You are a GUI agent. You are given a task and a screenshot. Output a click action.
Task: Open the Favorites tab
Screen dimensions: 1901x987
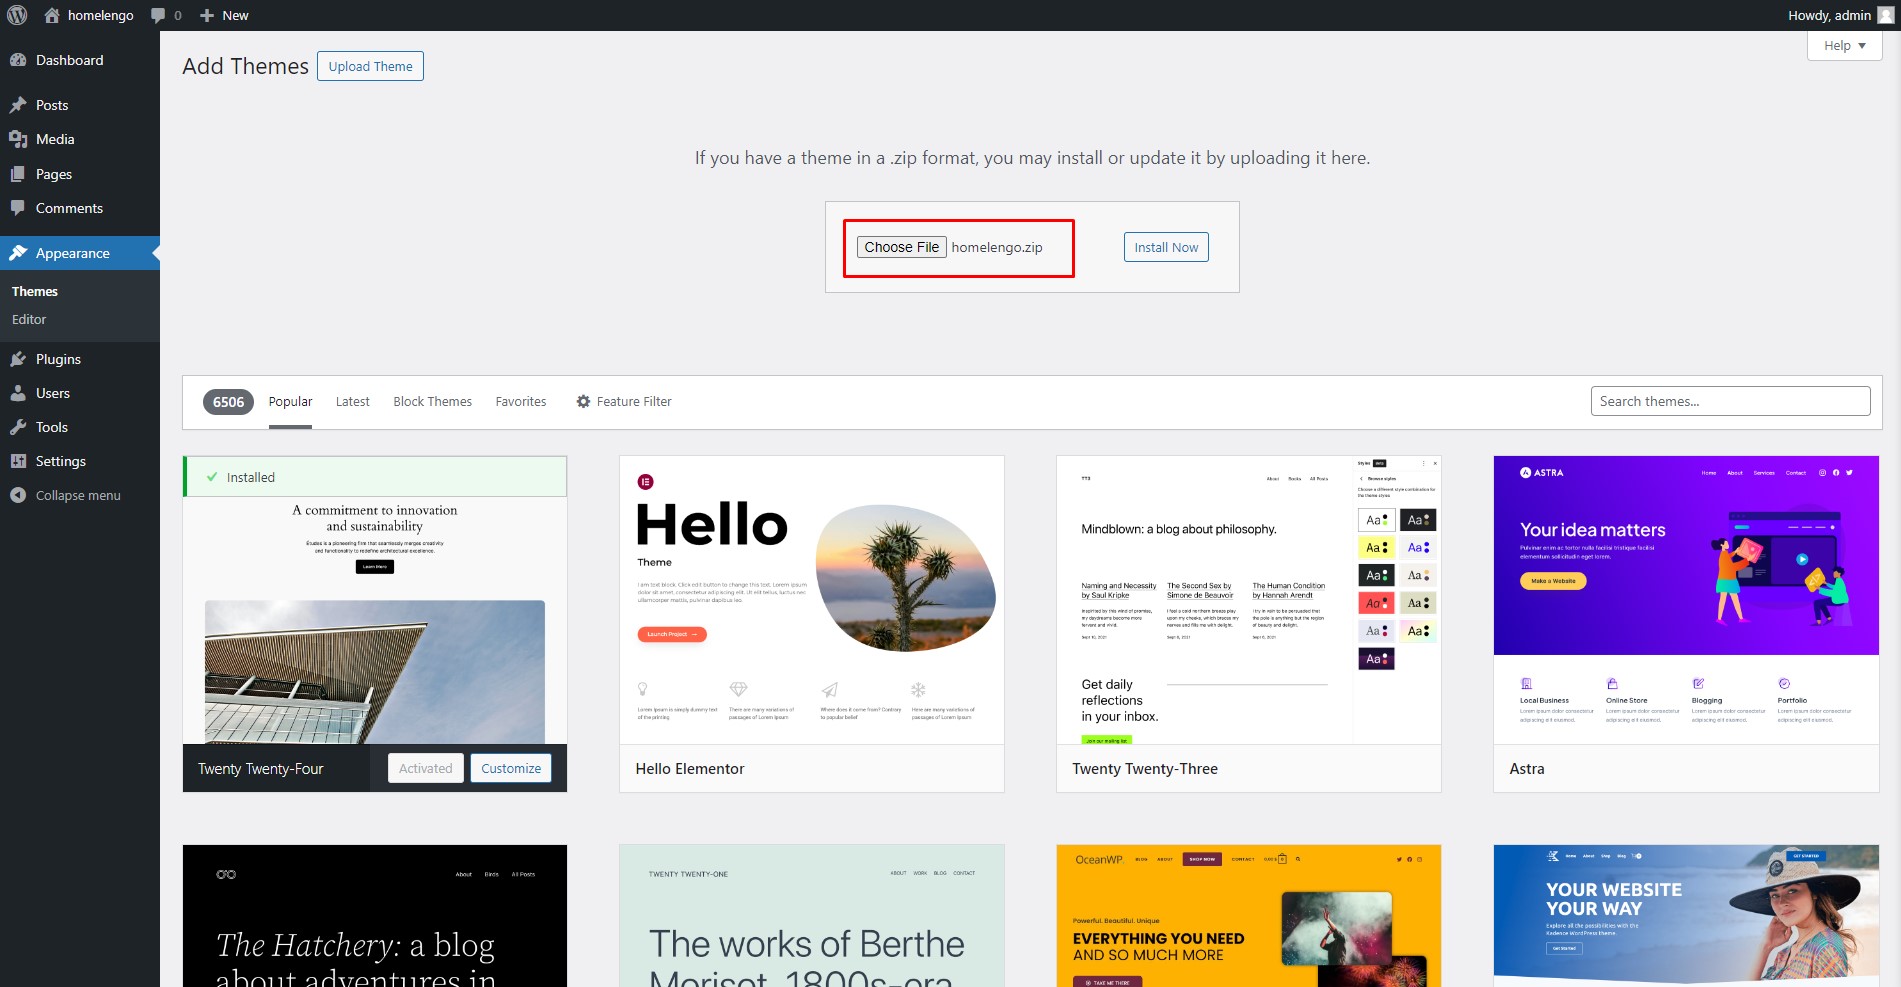[521, 401]
